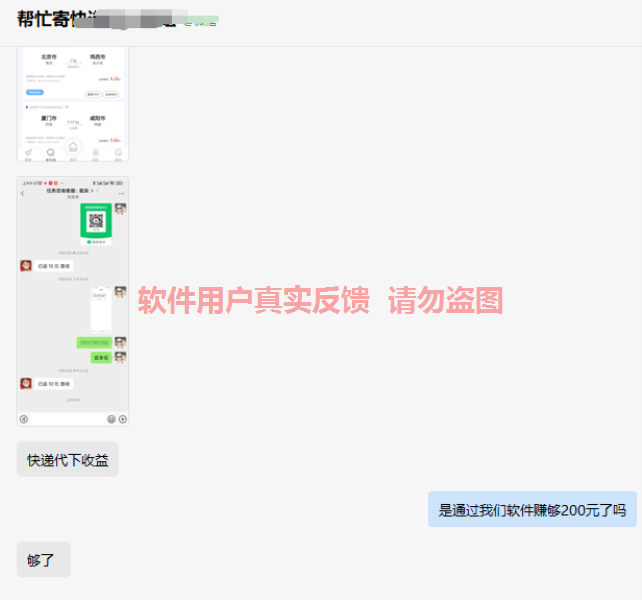This screenshot has width=642, height=600.
Task: Click the paper plane icon in the top thumbnail
Action: pyautogui.click(x=28, y=153)
